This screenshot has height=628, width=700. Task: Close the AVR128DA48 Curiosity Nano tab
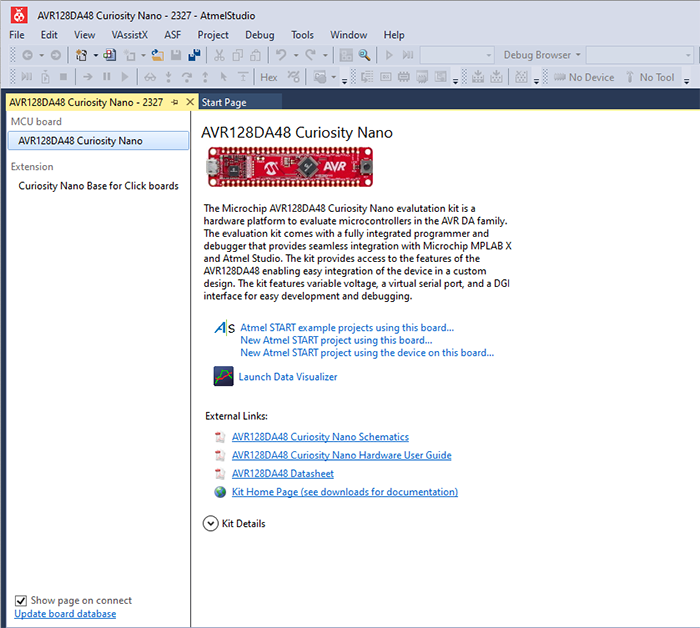(190, 102)
